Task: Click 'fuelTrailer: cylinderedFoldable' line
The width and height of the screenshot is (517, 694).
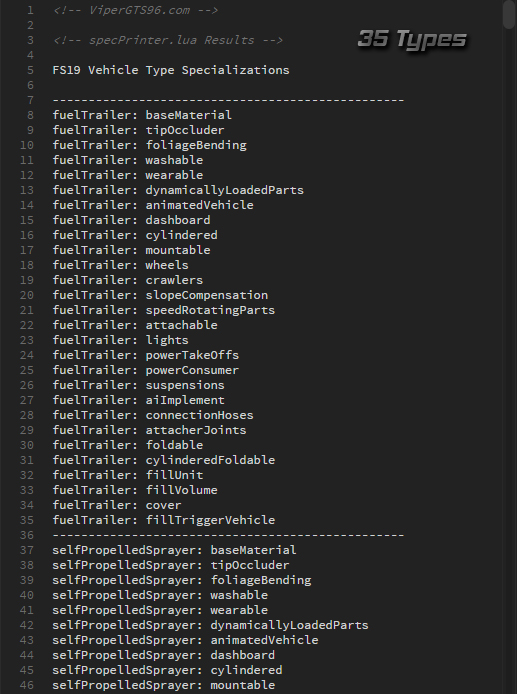Action: point(164,460)
